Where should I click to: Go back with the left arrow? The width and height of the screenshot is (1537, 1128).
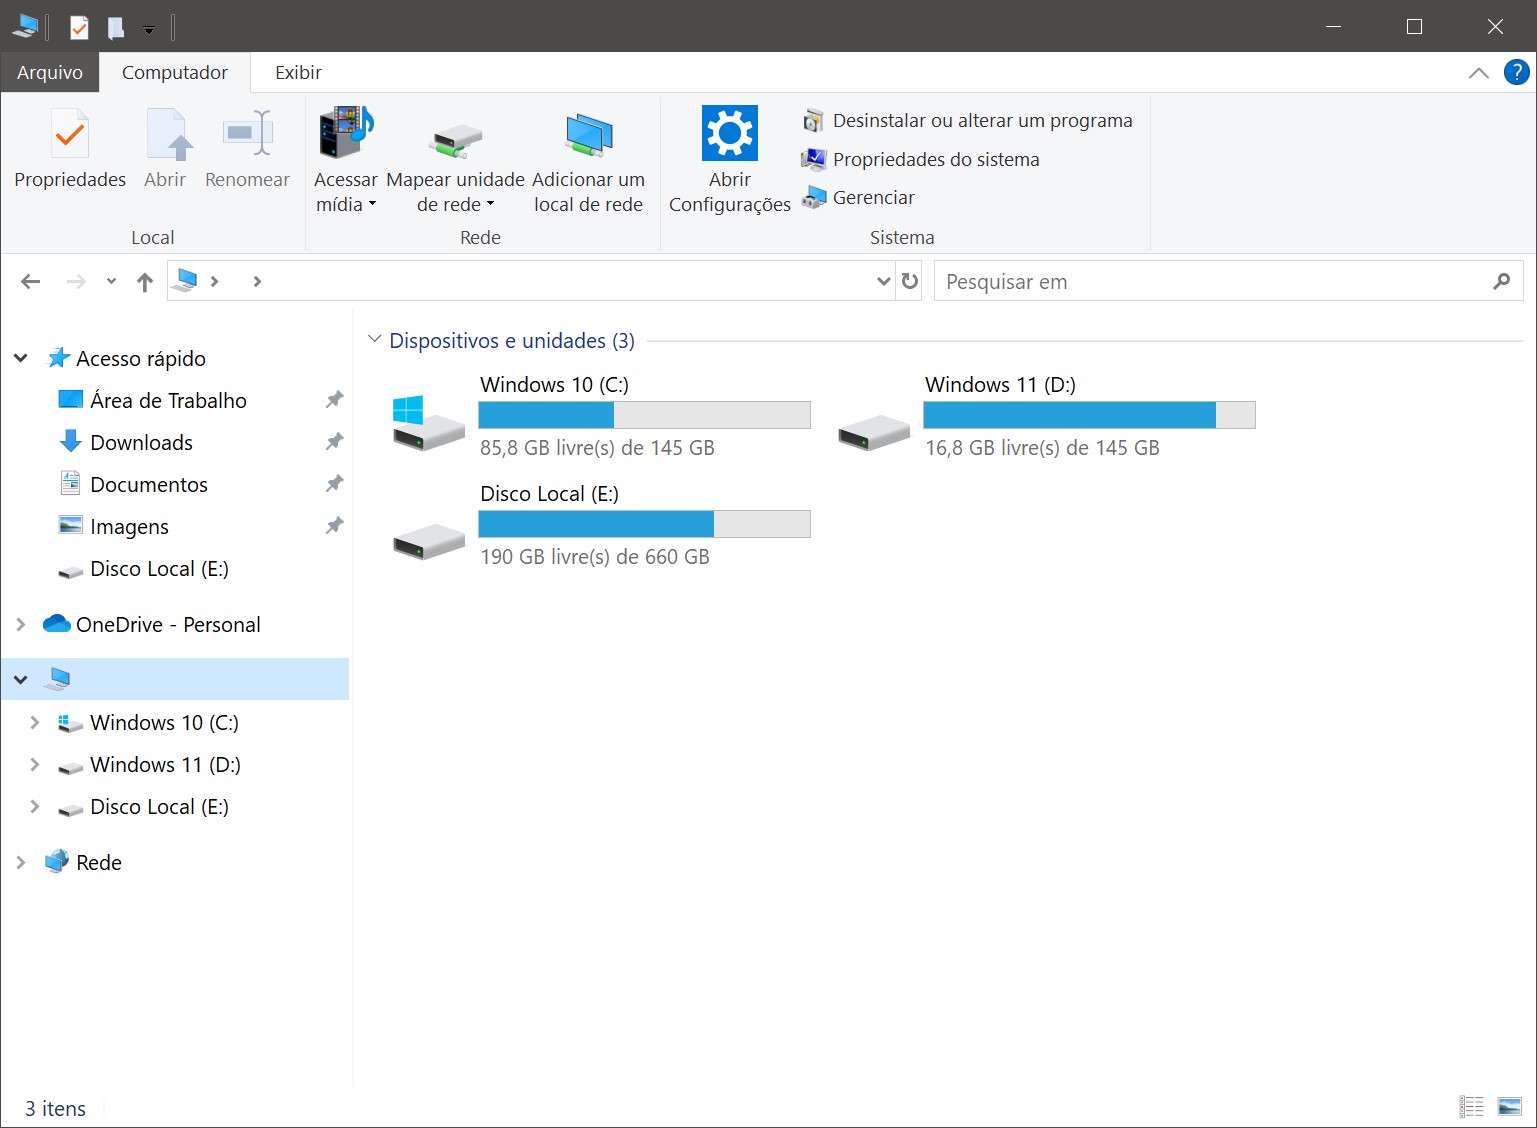pos(31,281)
